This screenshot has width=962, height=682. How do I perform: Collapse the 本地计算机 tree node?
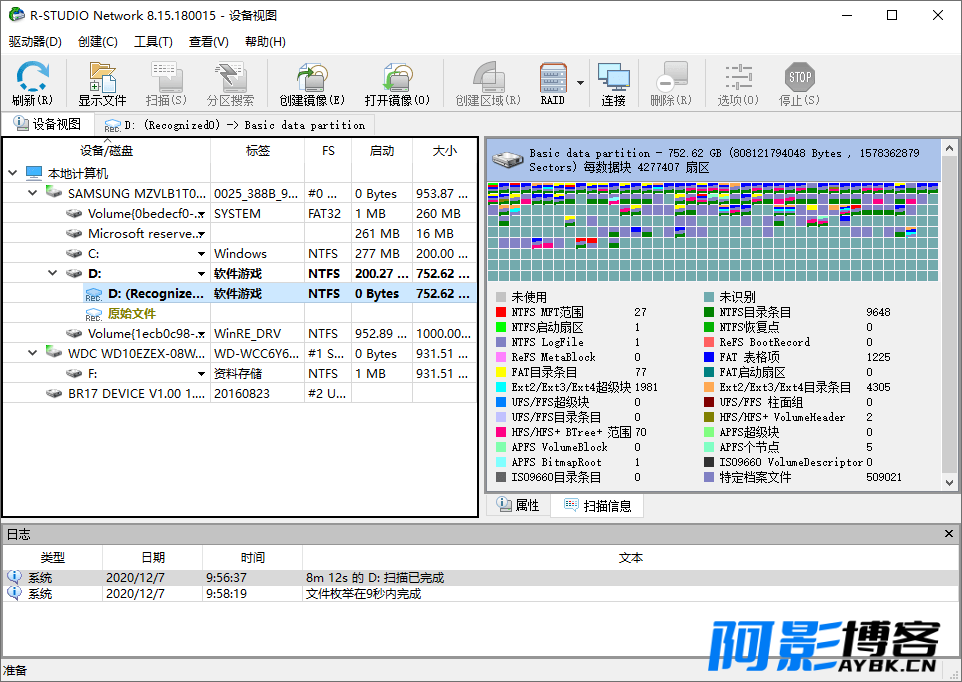12,173
